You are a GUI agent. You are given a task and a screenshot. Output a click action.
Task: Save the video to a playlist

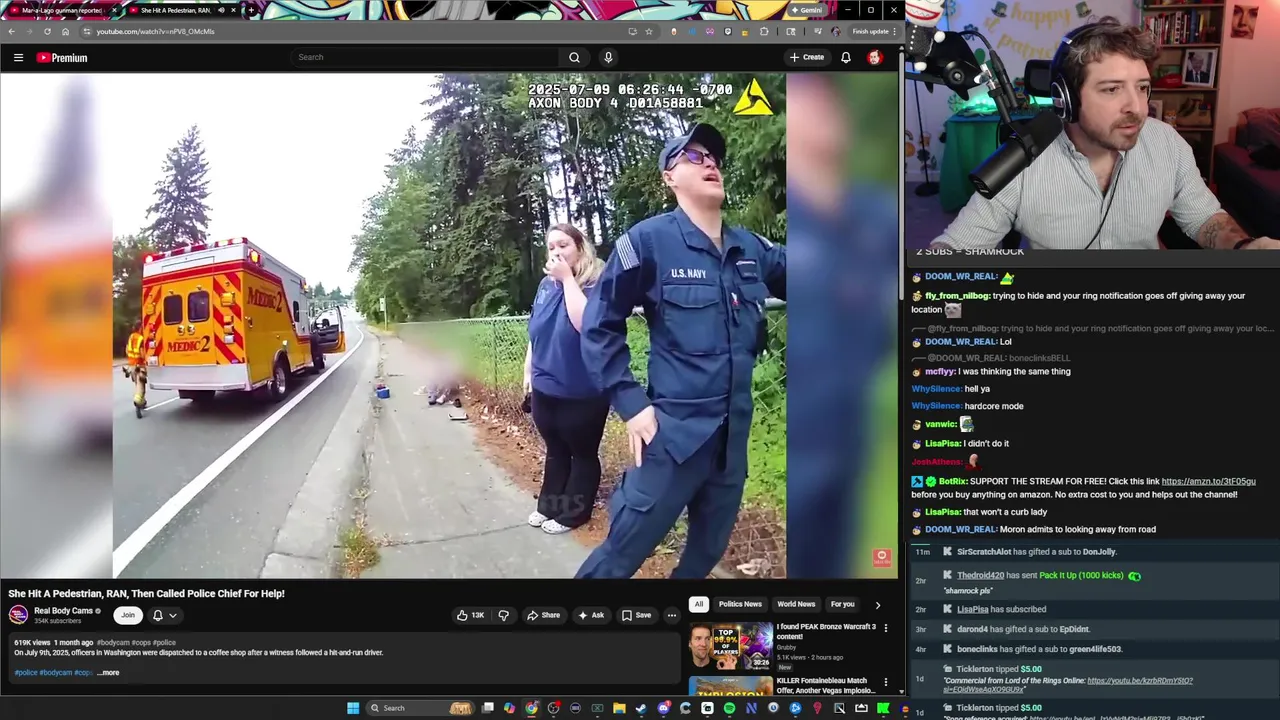pyautogui.click(x=636, y=615)
